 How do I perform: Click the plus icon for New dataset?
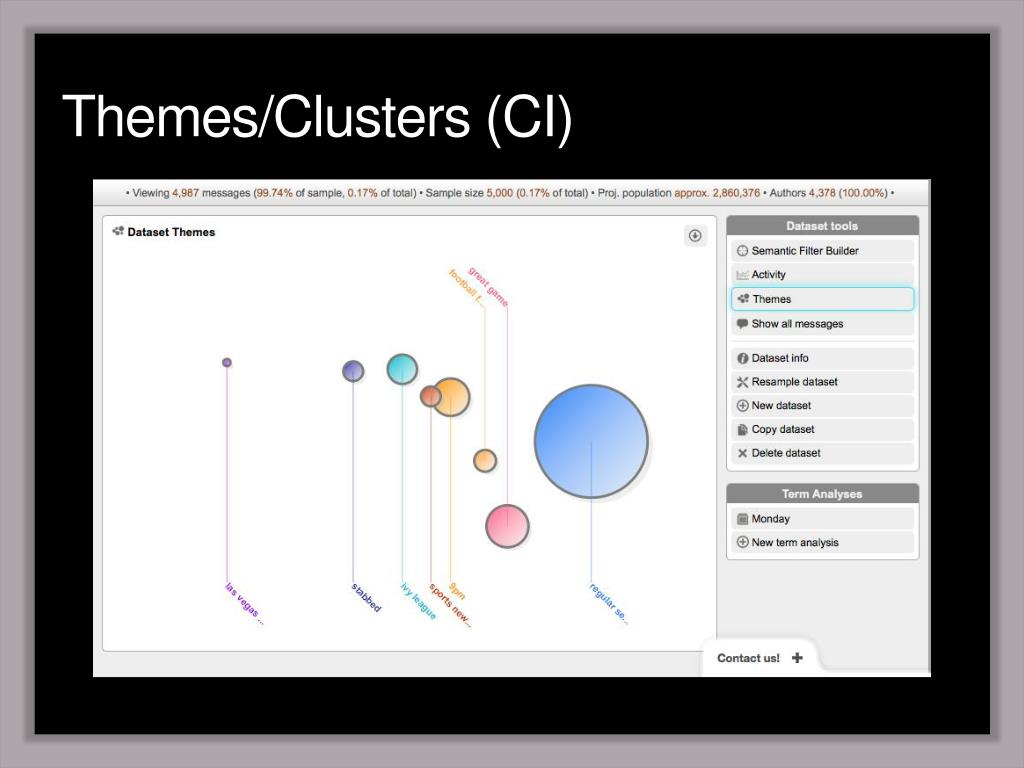point(742,406)
